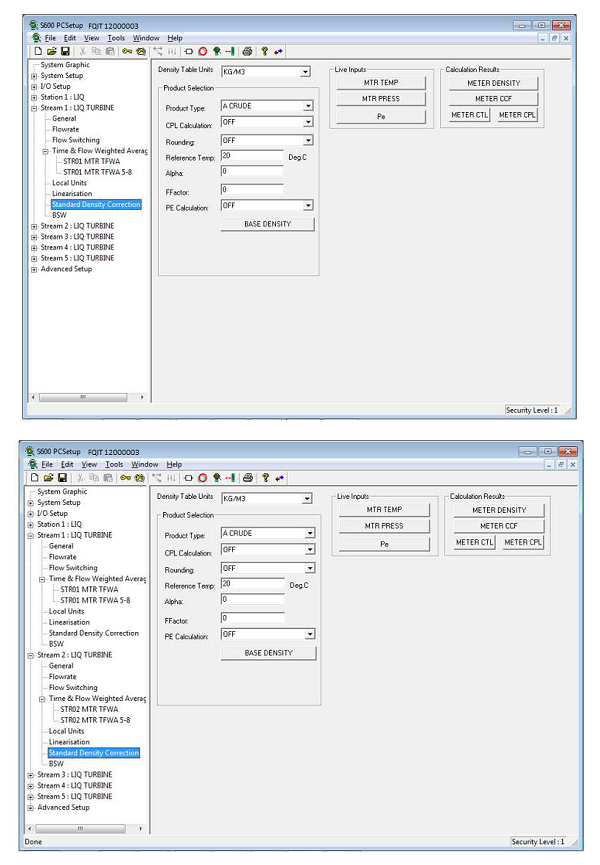The height and width of the screenshot is (865, 600).
Task: Click the green figure icon in top window toolbar
Action: pos(217,51)
